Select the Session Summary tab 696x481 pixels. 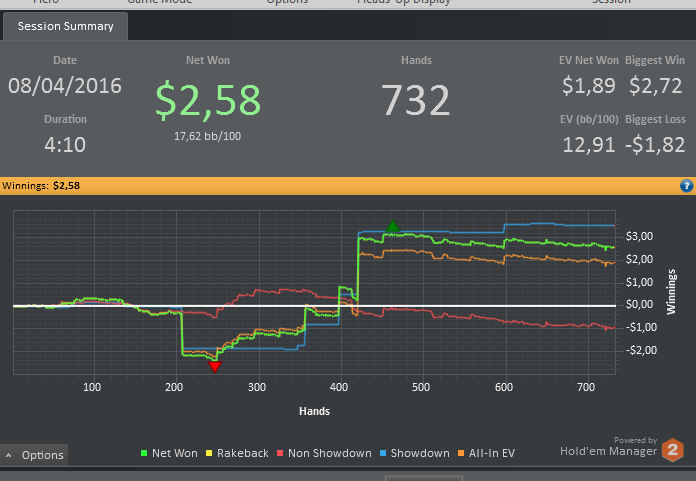tap(65, 26)
